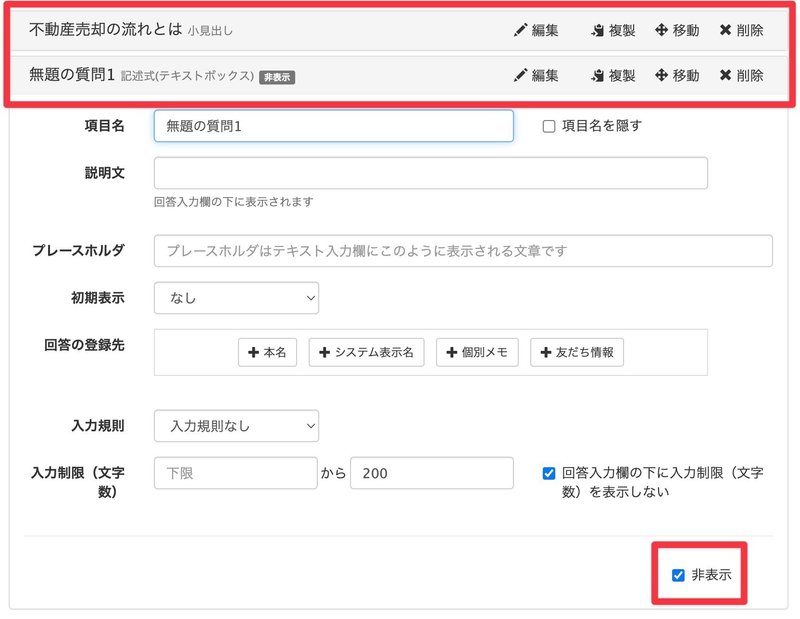Screen dimensions: 800x619
Task: Add システム表示名 as answer destination
Action: (x=366, y=352)
